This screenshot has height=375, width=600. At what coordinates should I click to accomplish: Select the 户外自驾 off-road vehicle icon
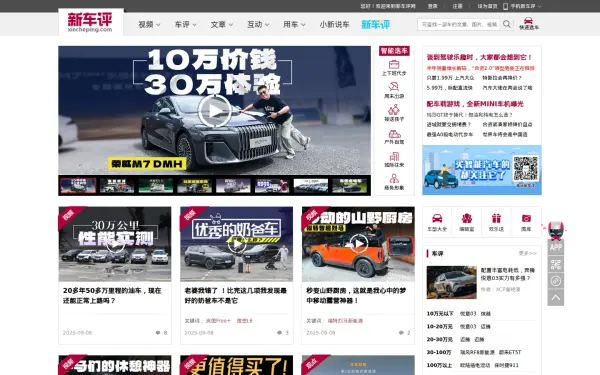[x=394, y=134]
